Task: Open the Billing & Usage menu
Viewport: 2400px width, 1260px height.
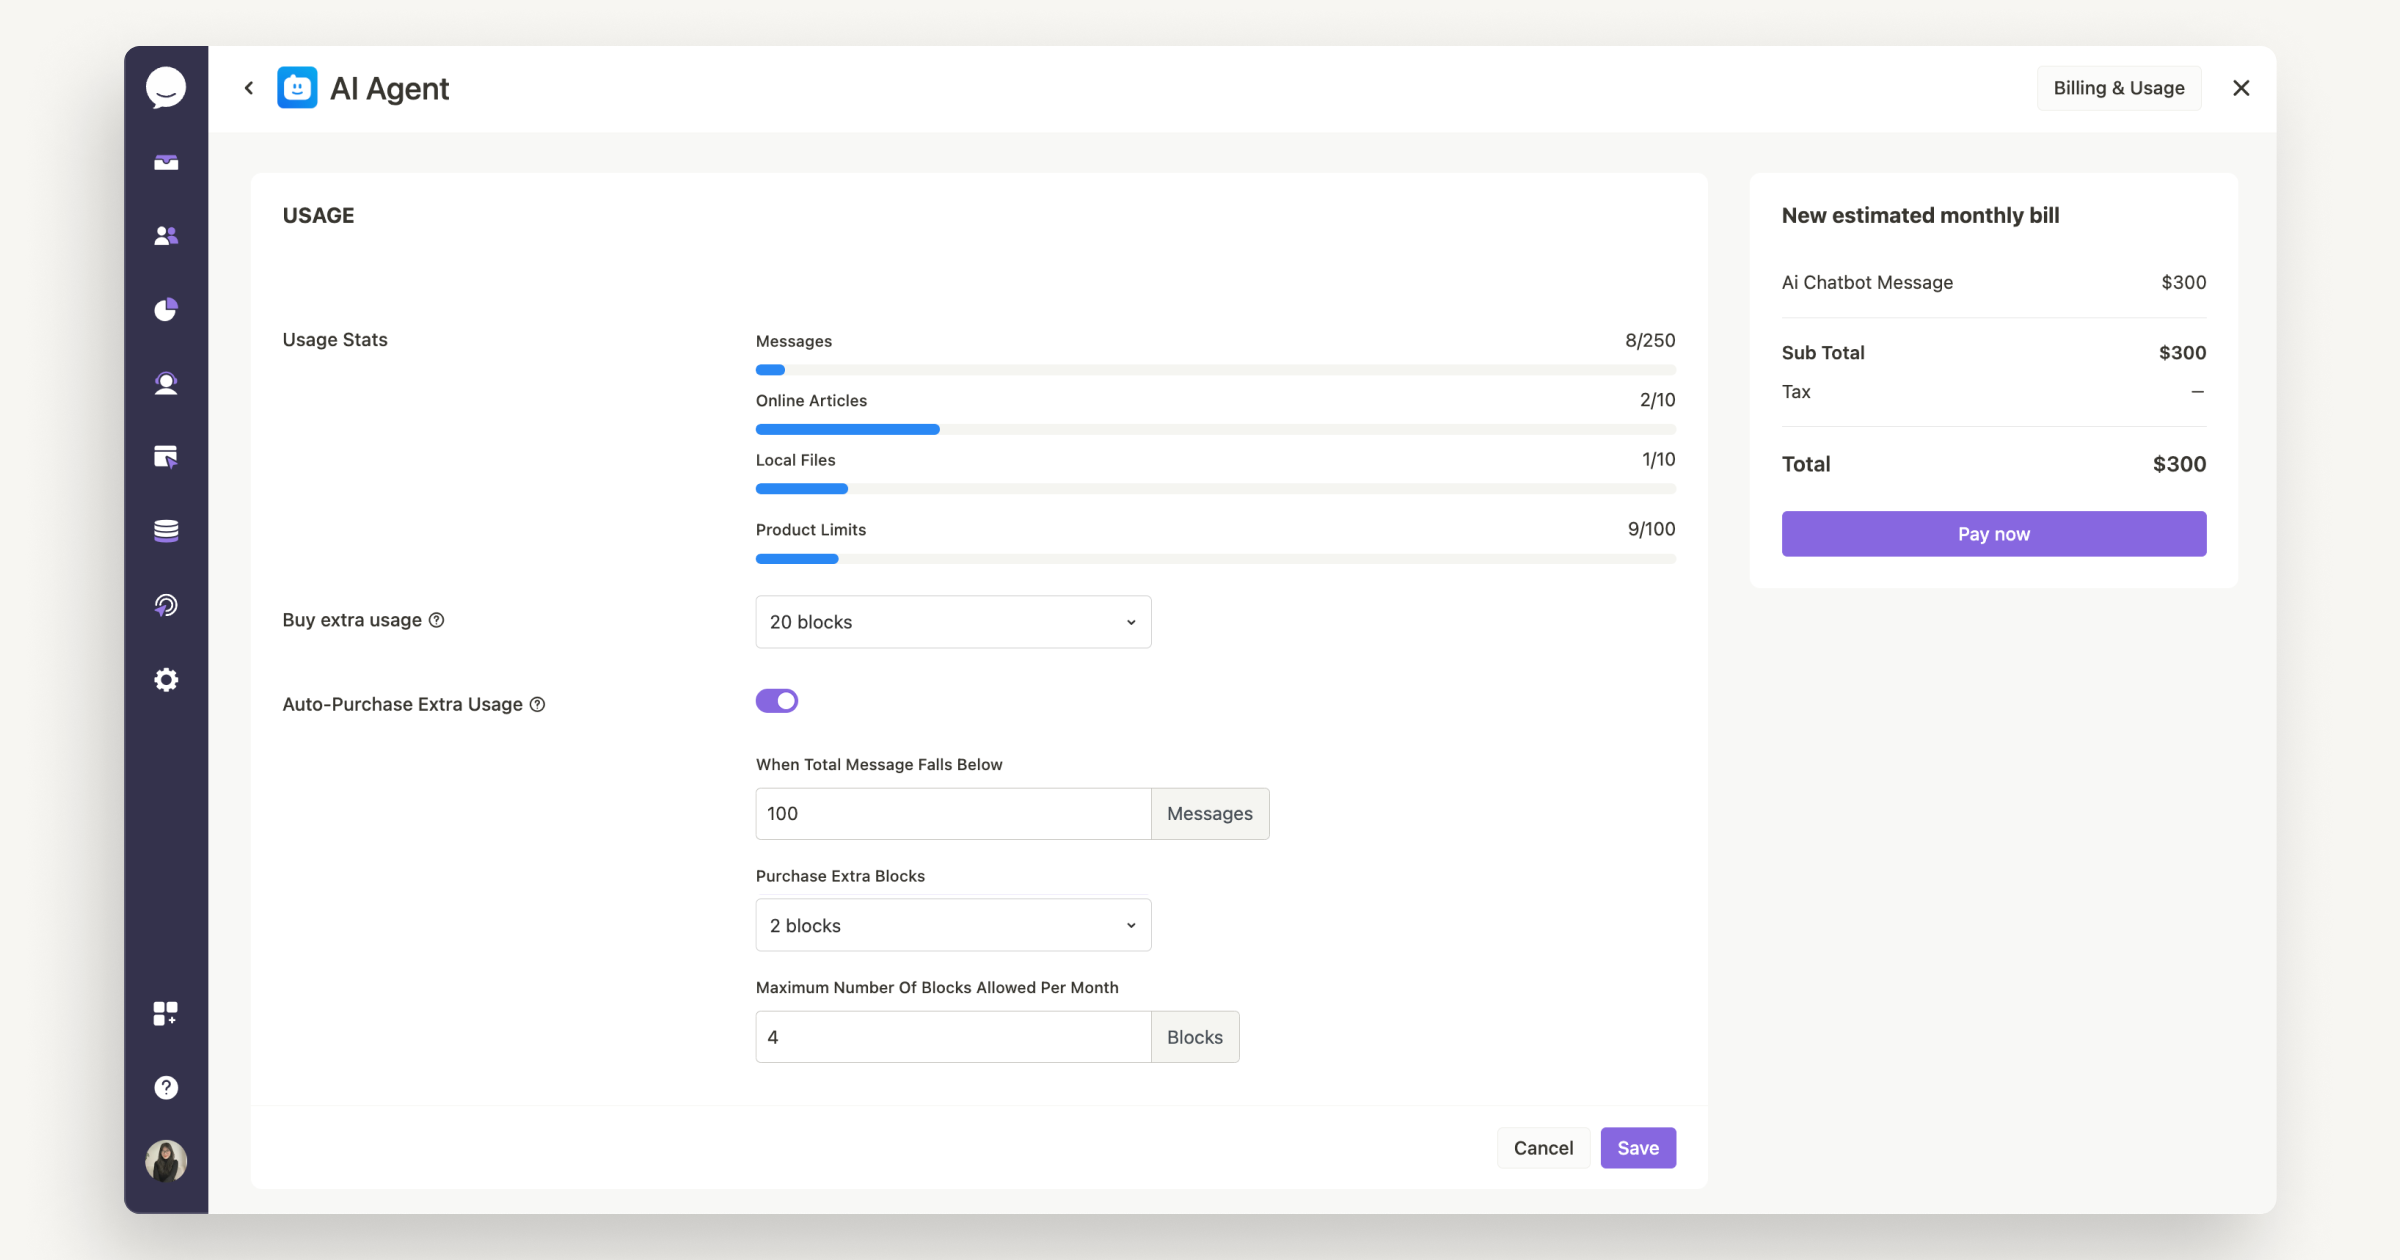Action: coord(2118,88)
